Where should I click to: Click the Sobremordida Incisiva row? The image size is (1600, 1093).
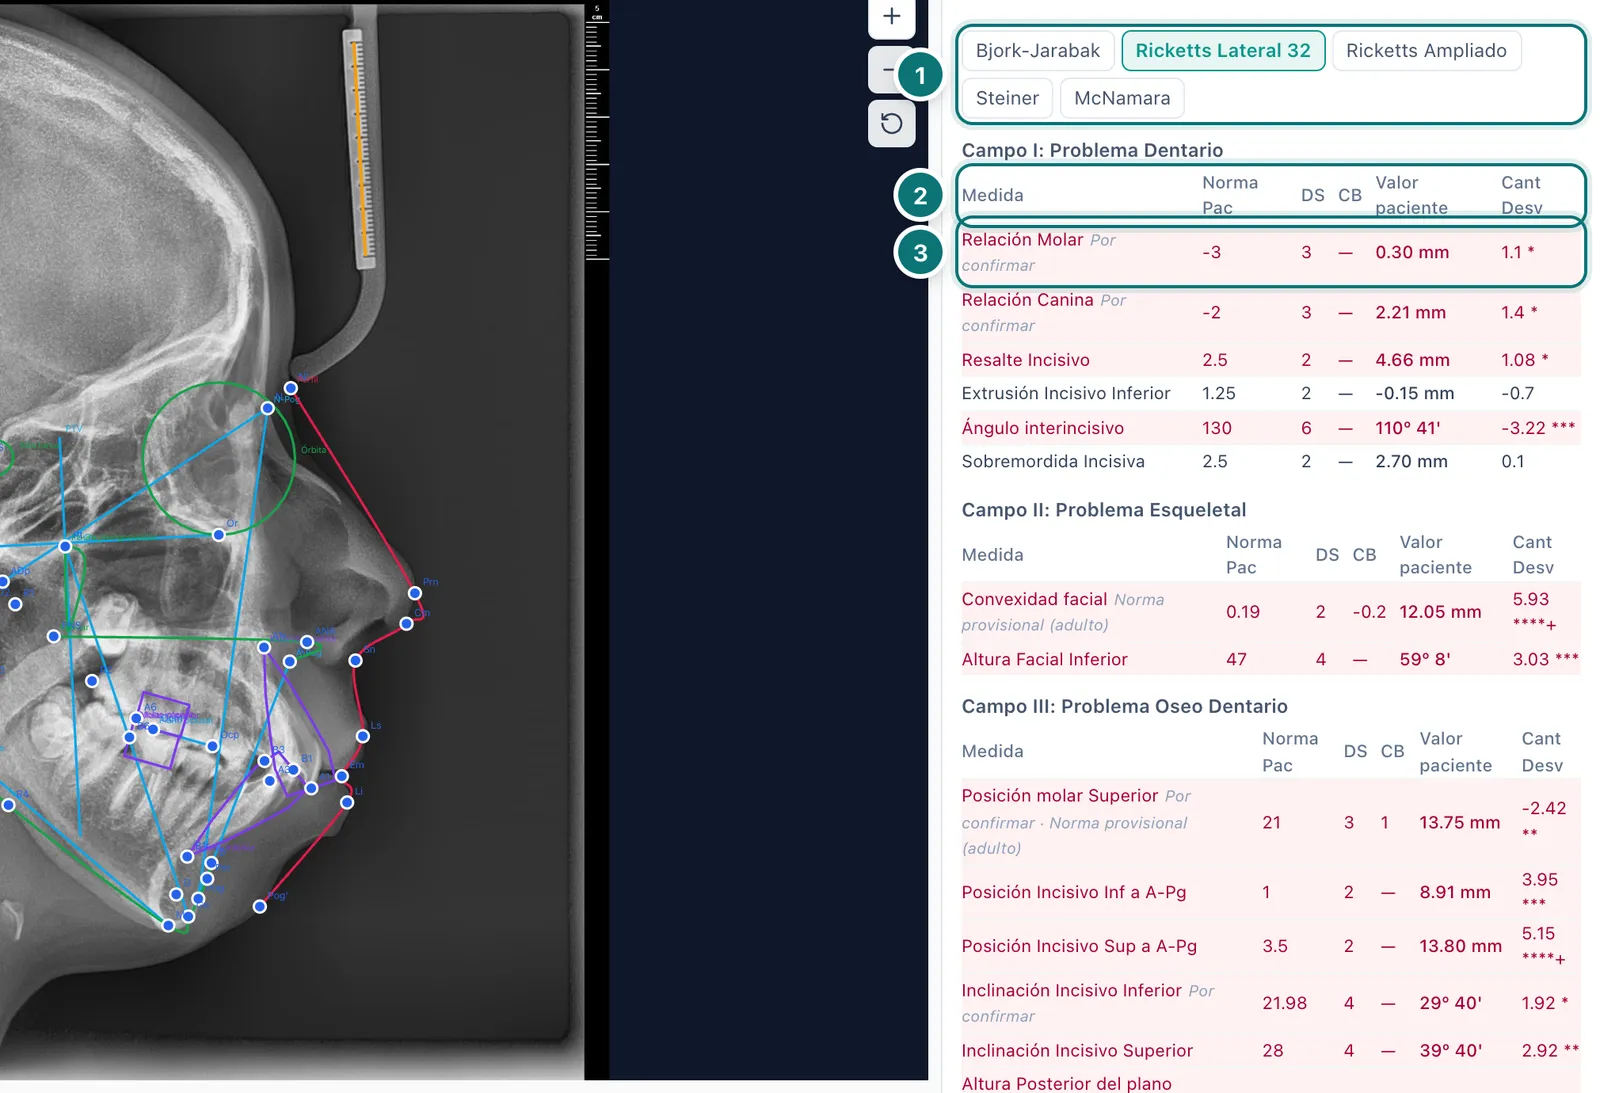coord(1271,462)
